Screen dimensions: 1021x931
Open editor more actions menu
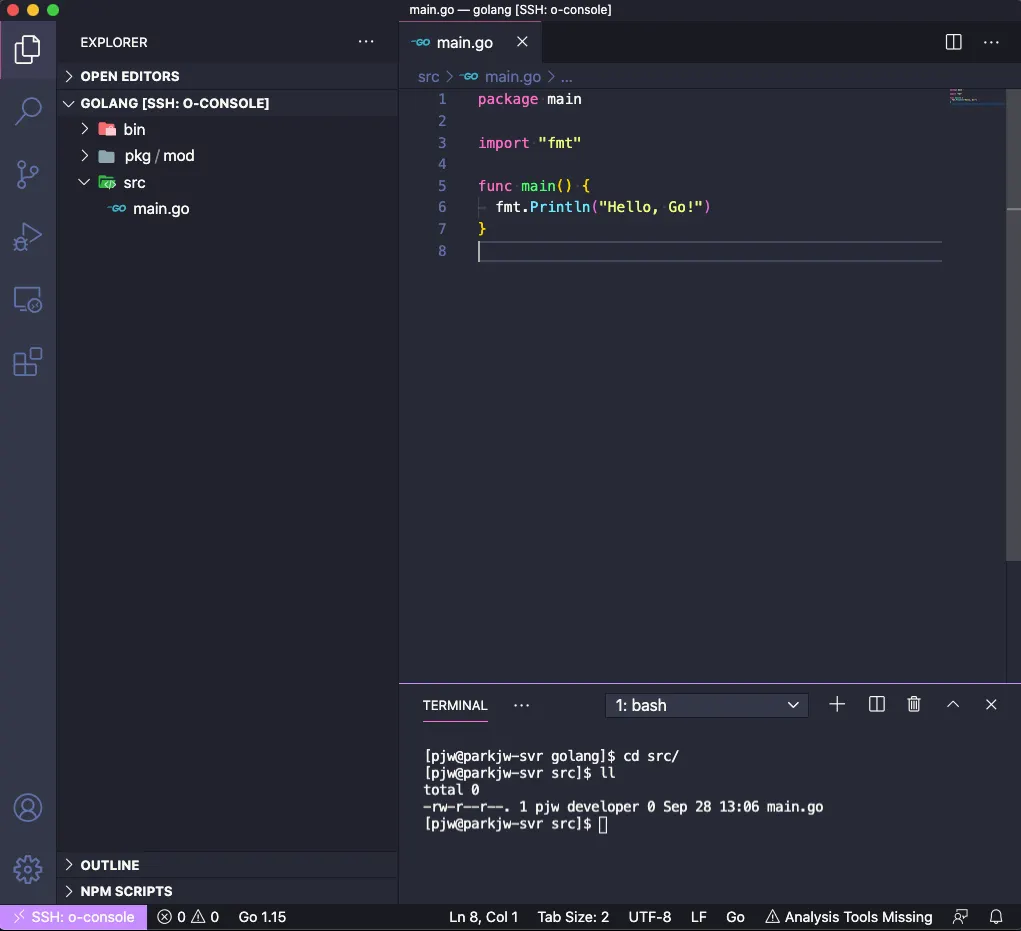[991, 42]
